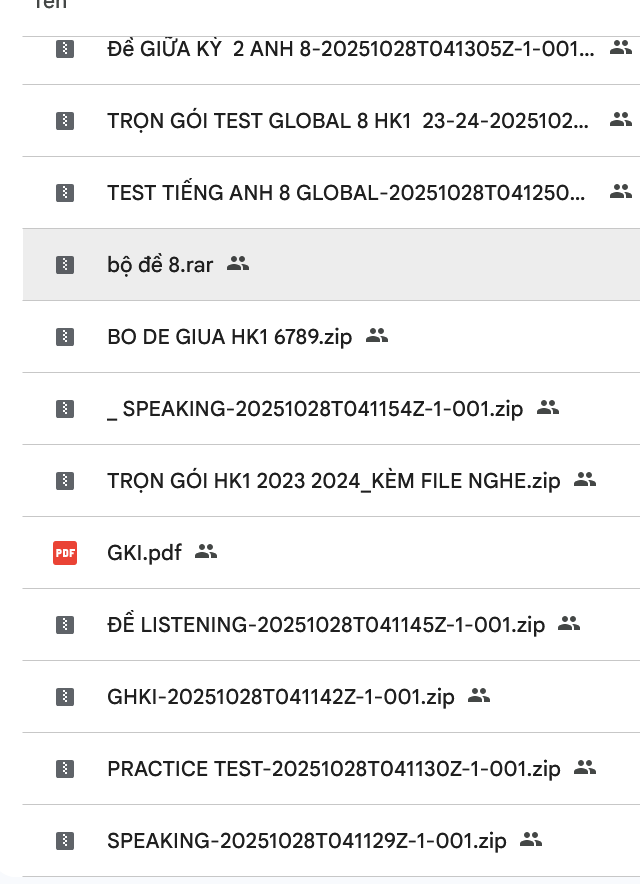Click the archive icon for ĐỀ LISTENING zip
640x884 pixels.
[x=65, y=625]
